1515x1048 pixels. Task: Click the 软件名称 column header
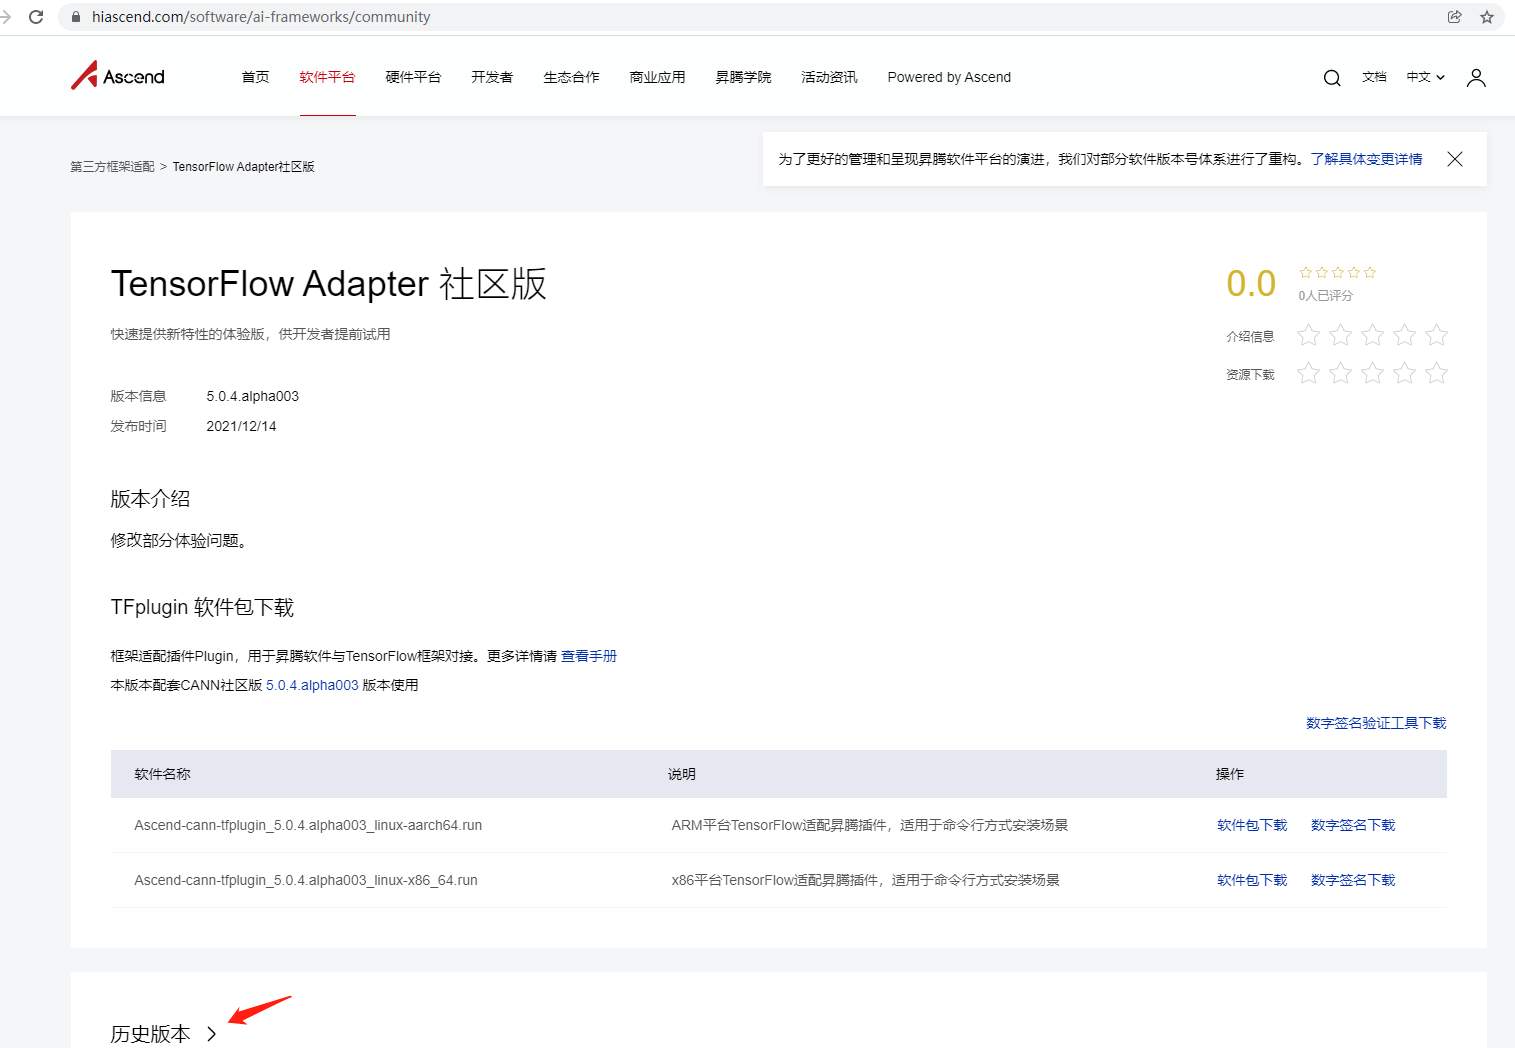[x=162, y=774]
